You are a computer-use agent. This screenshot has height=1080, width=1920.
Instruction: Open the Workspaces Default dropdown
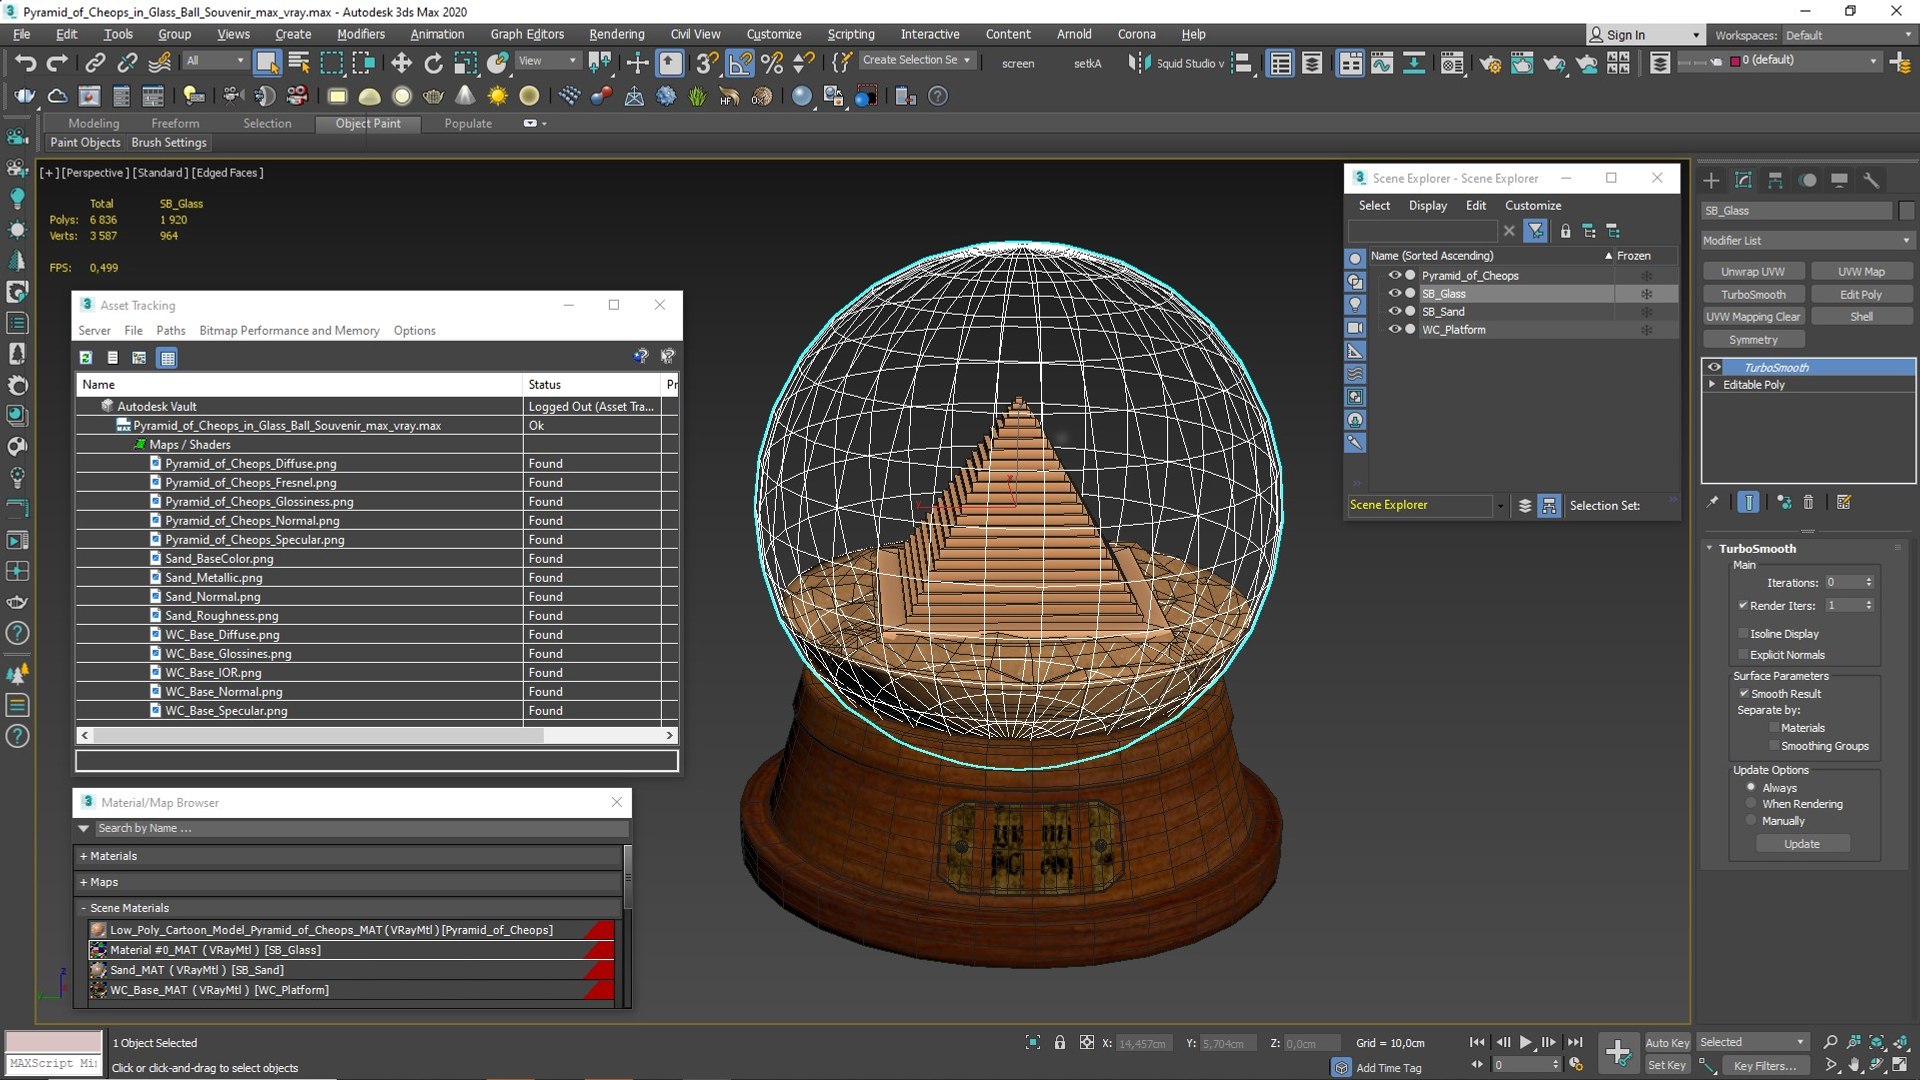(x=1847, y=35)
